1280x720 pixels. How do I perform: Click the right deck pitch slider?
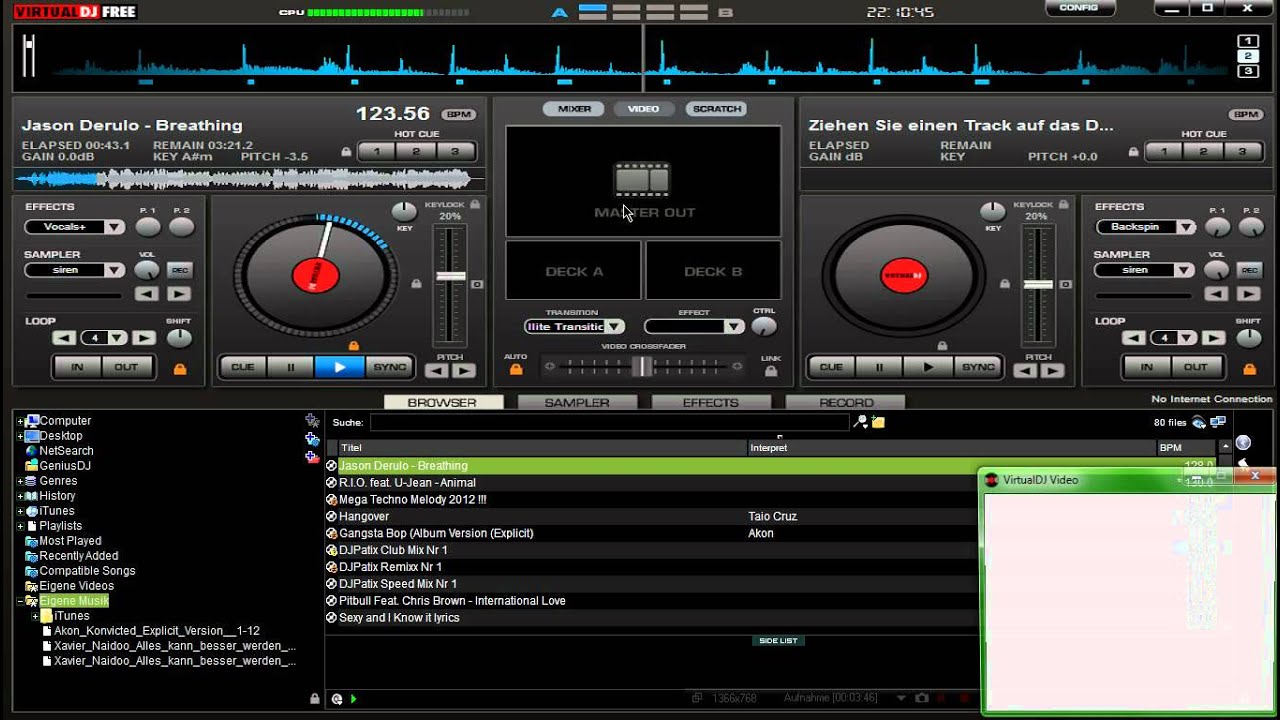click(1038, 286)
